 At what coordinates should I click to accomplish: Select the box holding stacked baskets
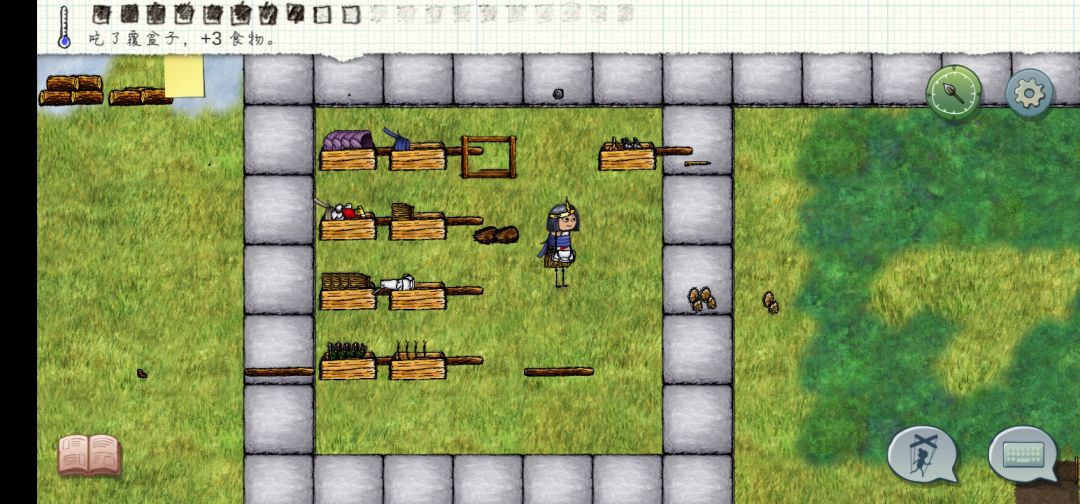pos(348,291)
